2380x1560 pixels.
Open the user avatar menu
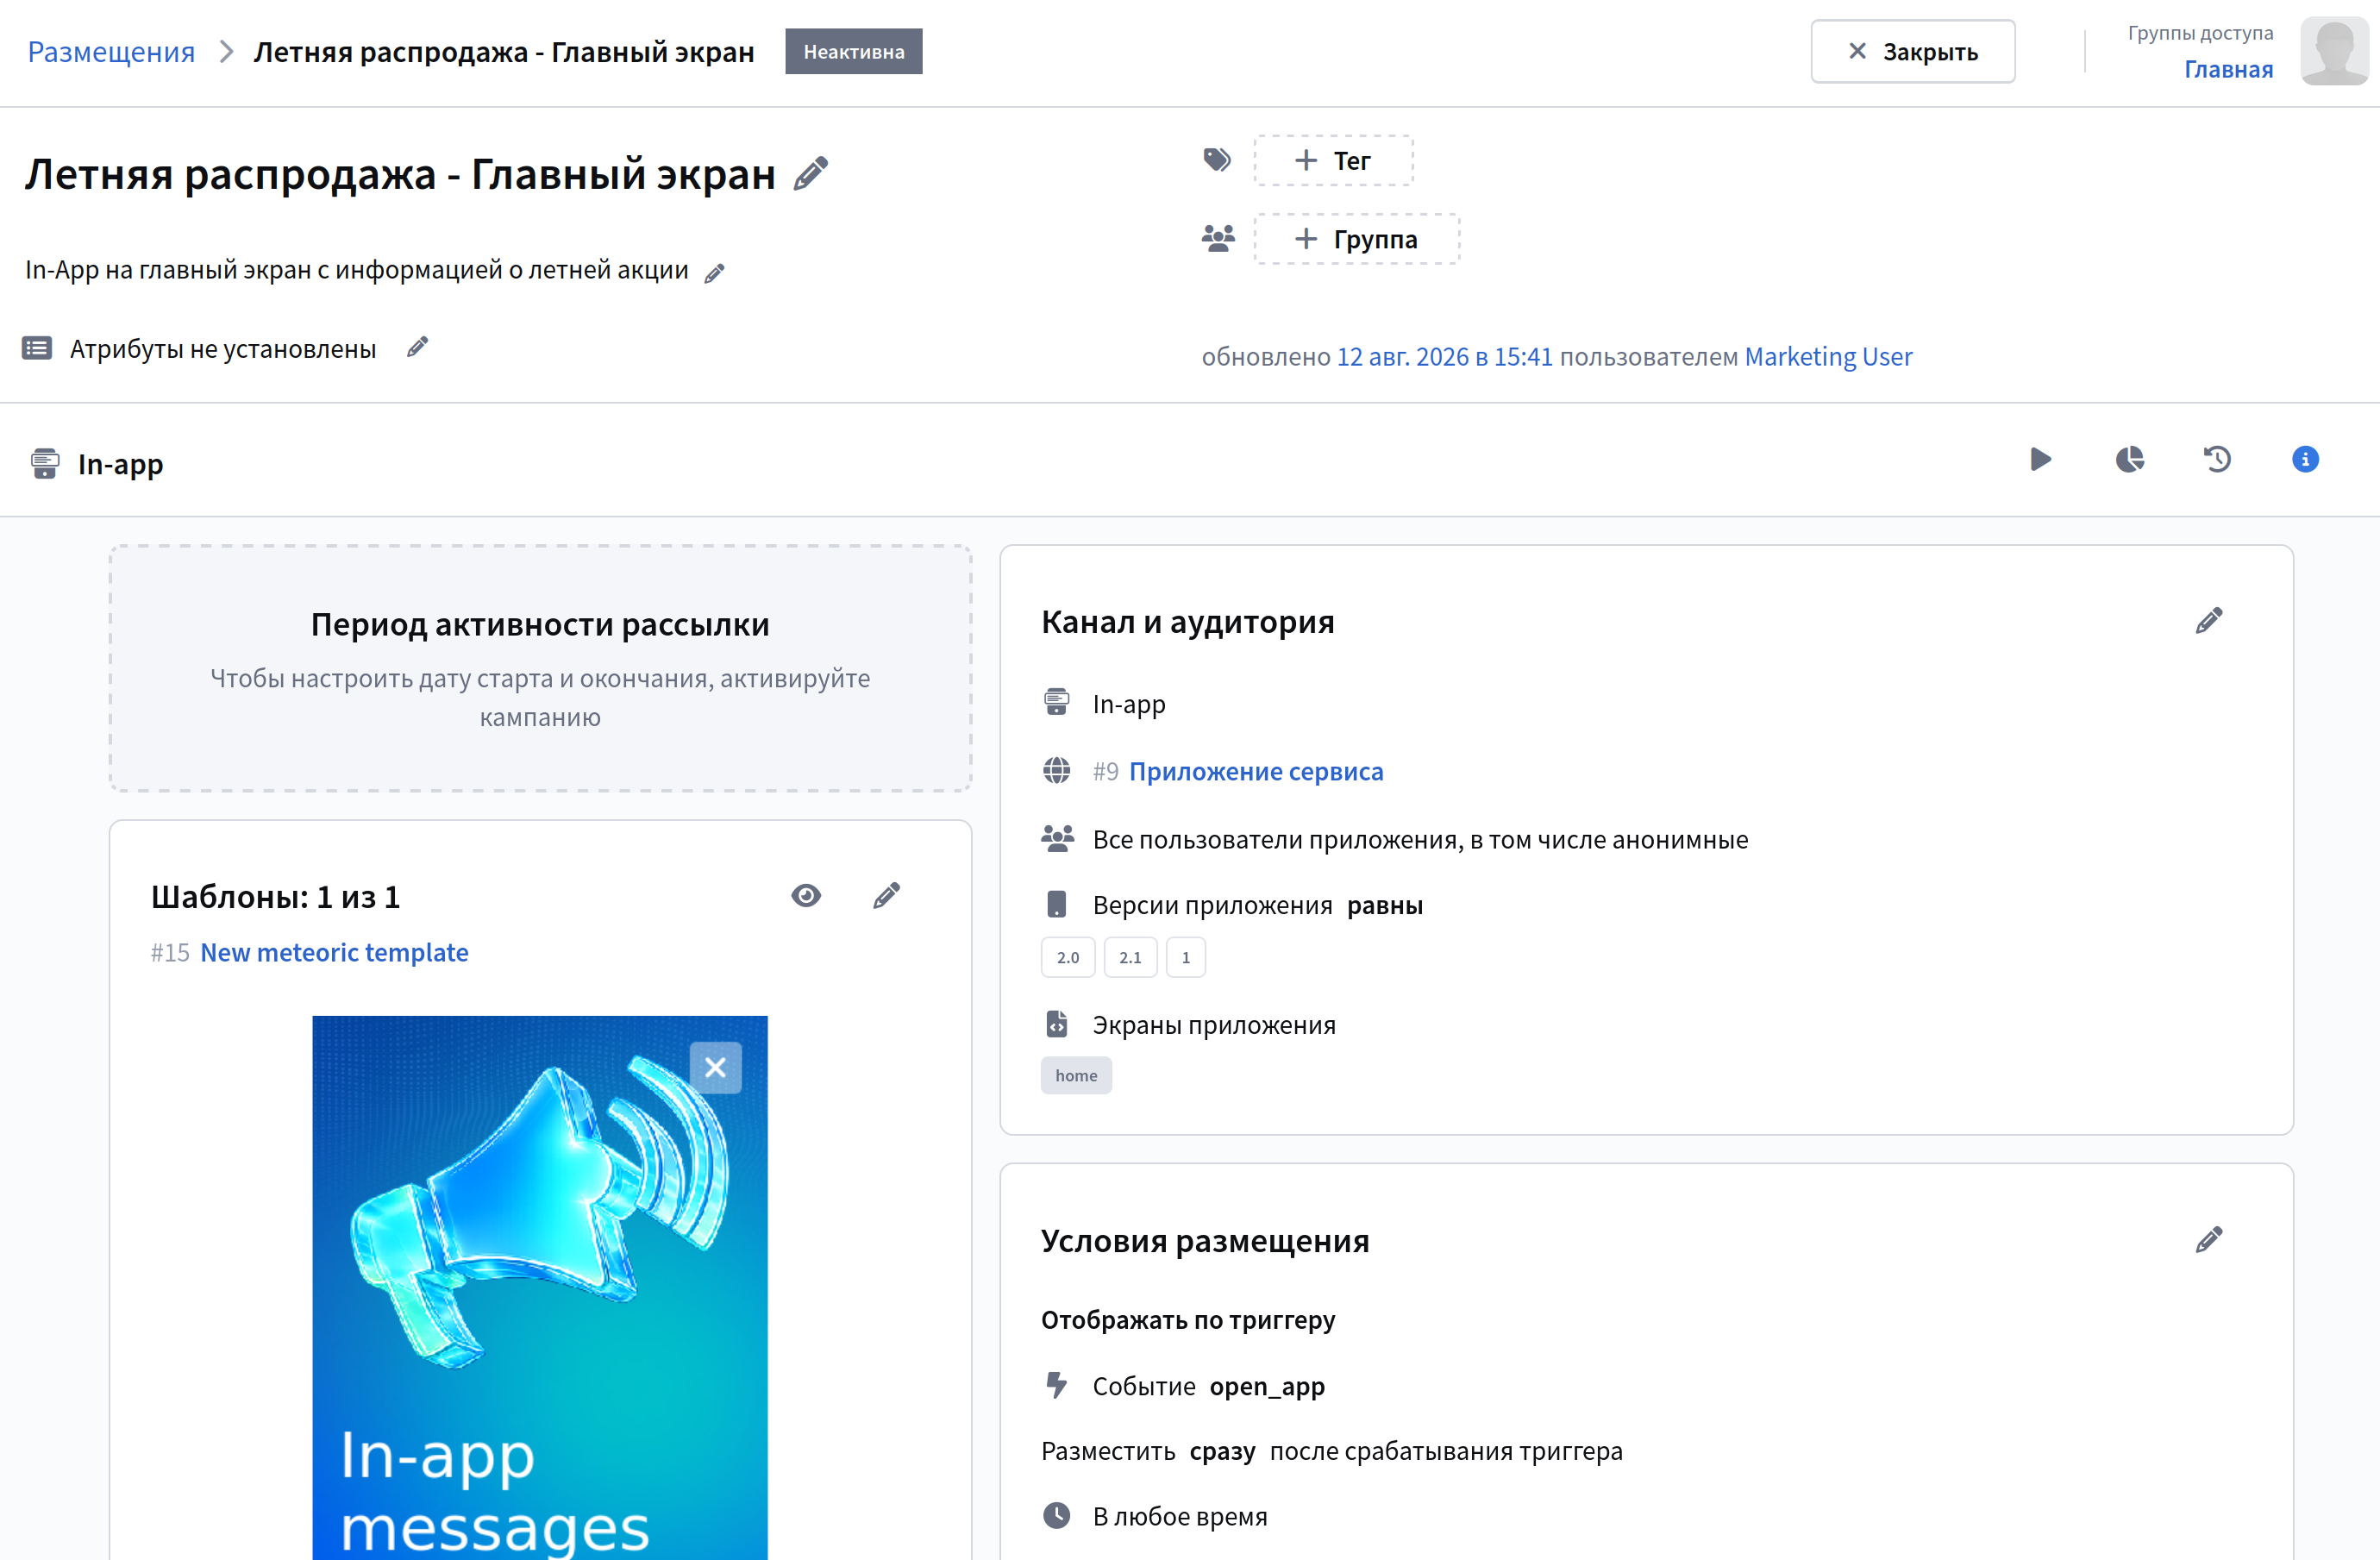click(x=2335, y=50)
